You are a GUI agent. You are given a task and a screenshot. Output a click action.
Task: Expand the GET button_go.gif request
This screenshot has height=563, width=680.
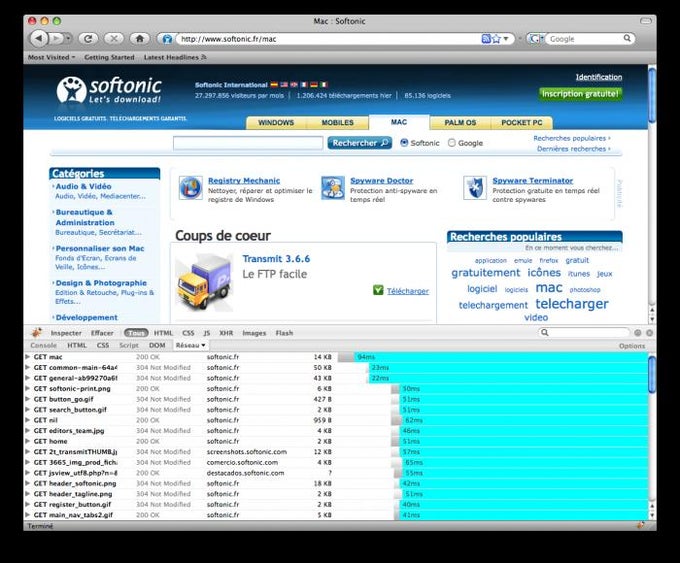(x=28, y=399)
